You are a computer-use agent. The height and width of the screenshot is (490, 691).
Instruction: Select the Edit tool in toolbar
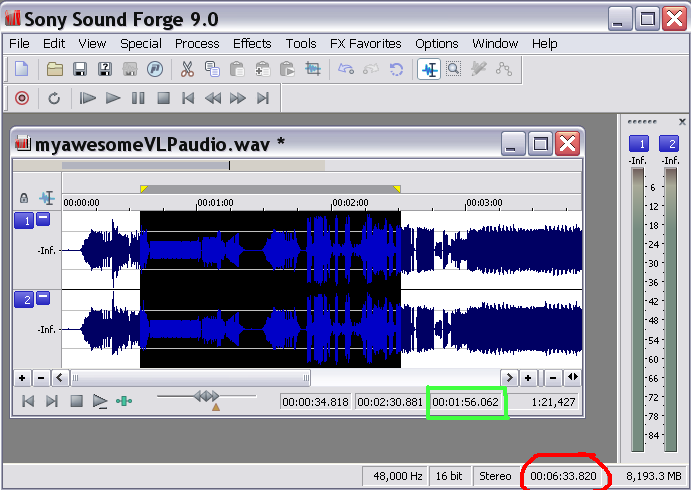click(429, 69)
